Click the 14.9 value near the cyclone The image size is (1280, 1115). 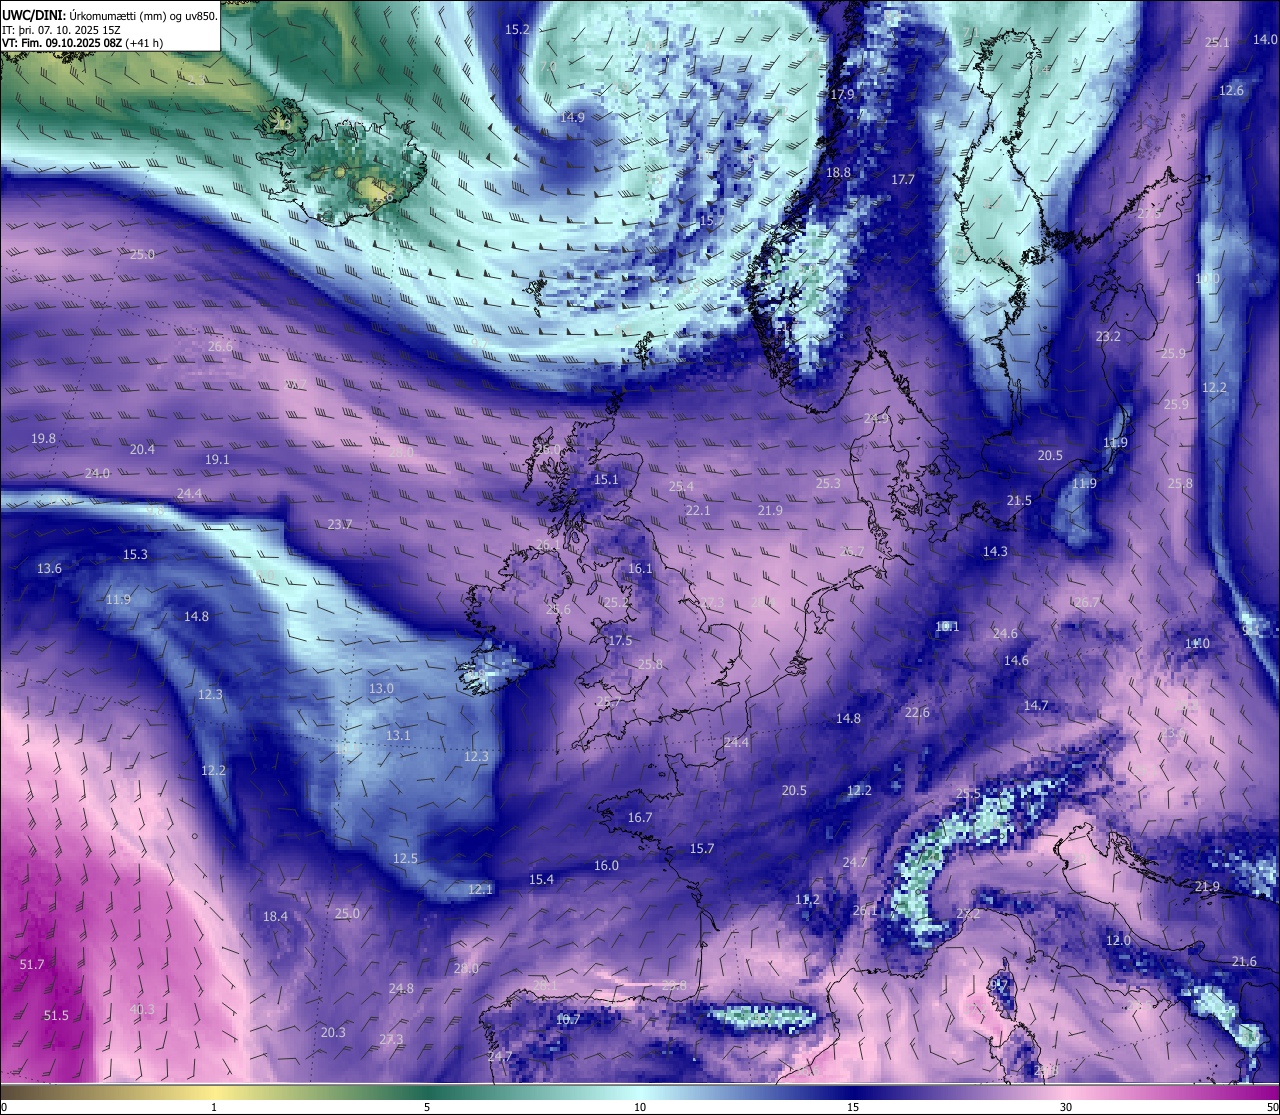tap(572, 117)
